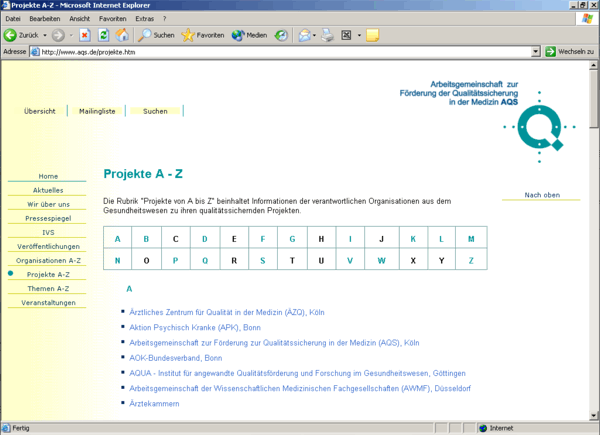Screen dimensions: 600x435
Task: Expand the Zurück back history dropdown arrow
Action: point(45,35)
